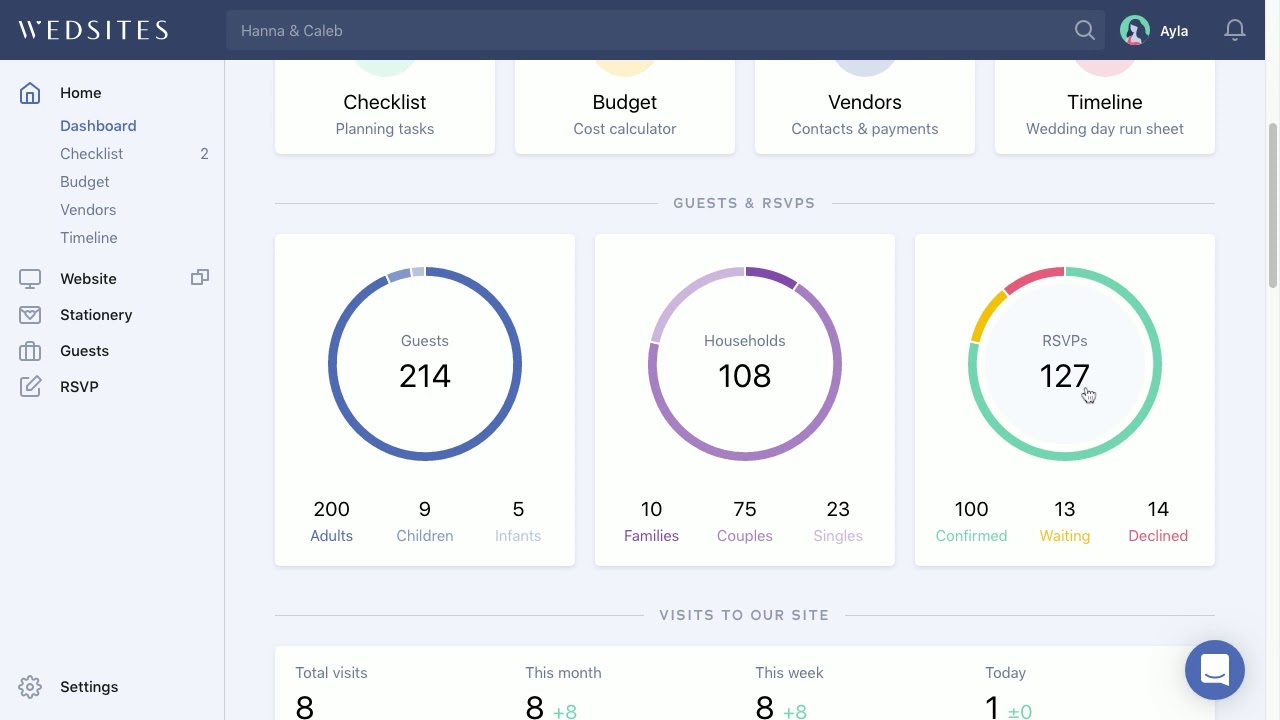Open website preview in new window icon
The height and width of the screenshot is (720, 1280).
click(200, 277)
